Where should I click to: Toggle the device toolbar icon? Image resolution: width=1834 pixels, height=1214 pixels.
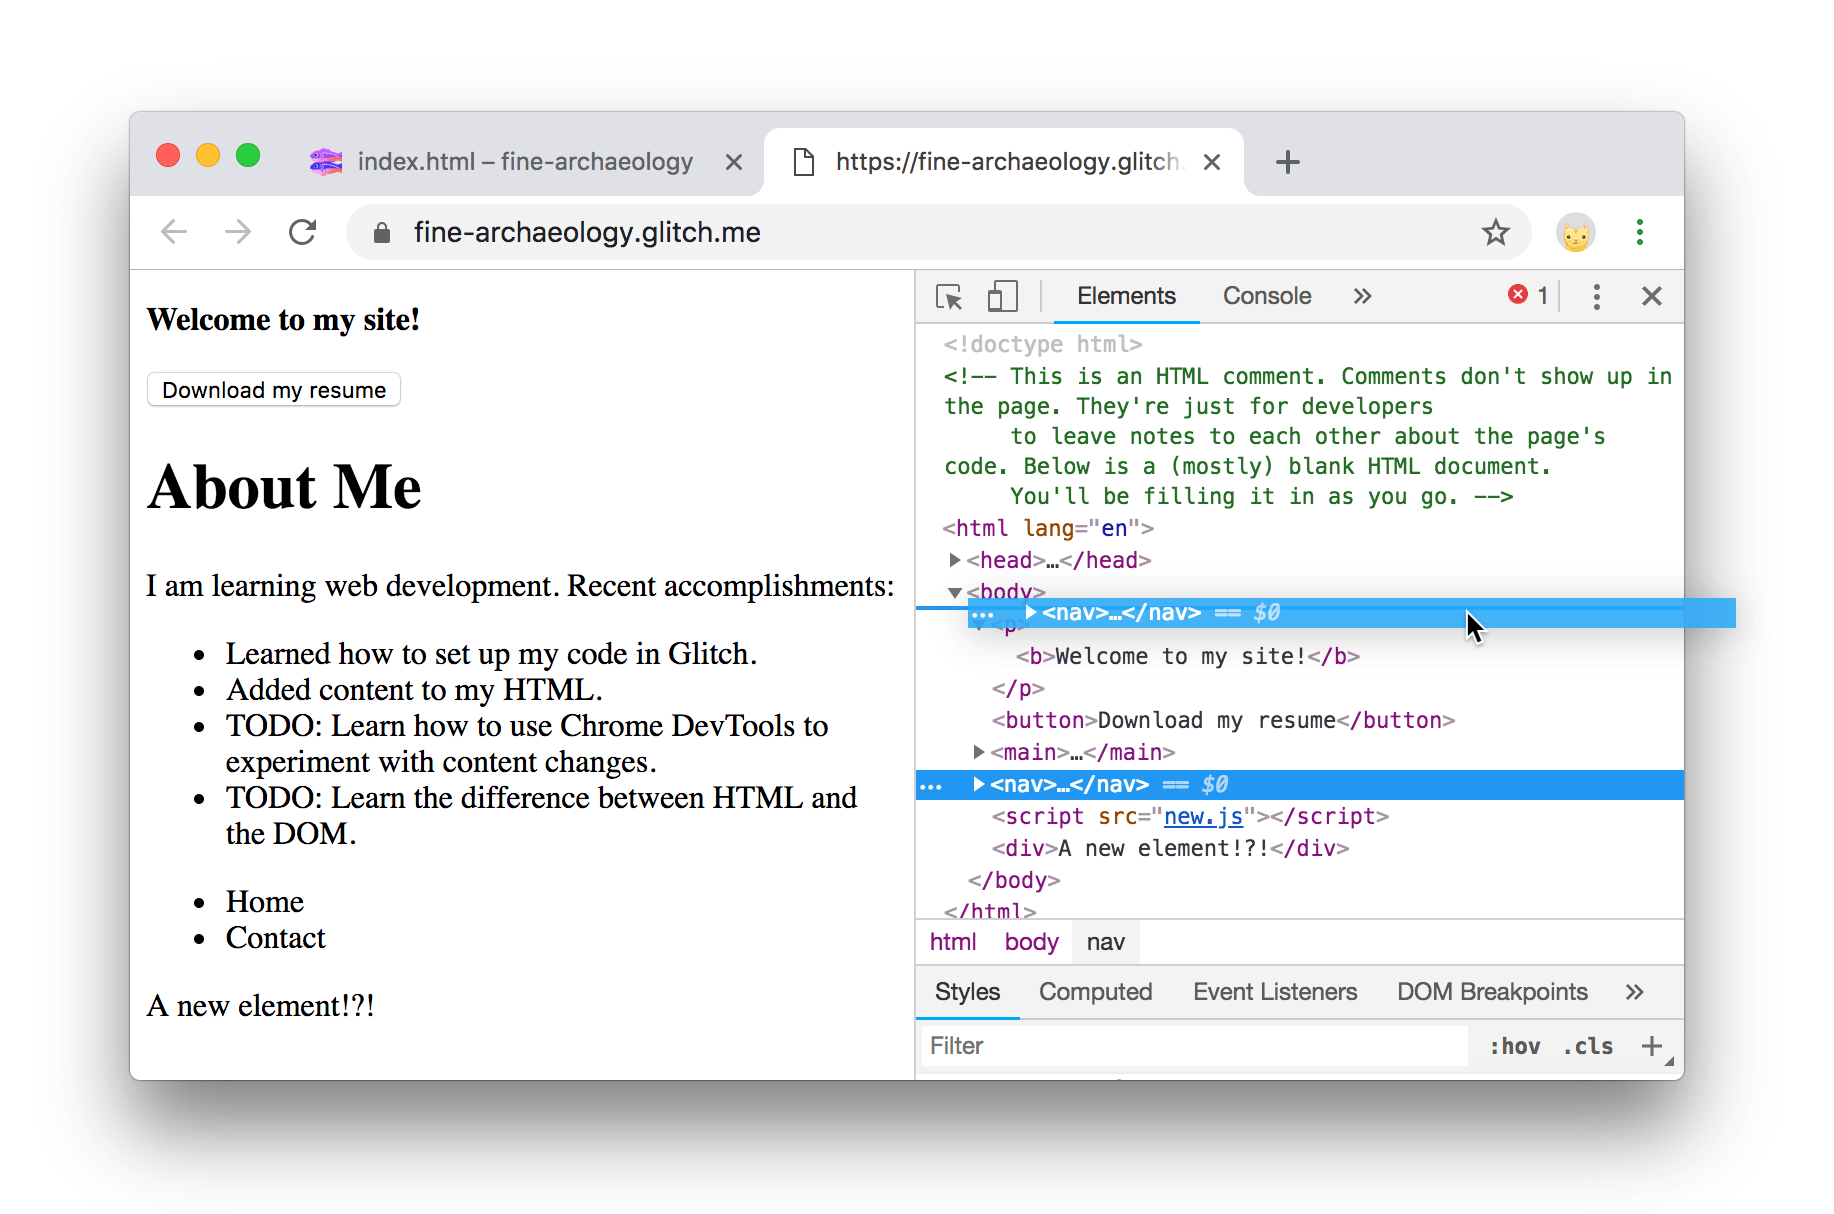coord(1003,296)
